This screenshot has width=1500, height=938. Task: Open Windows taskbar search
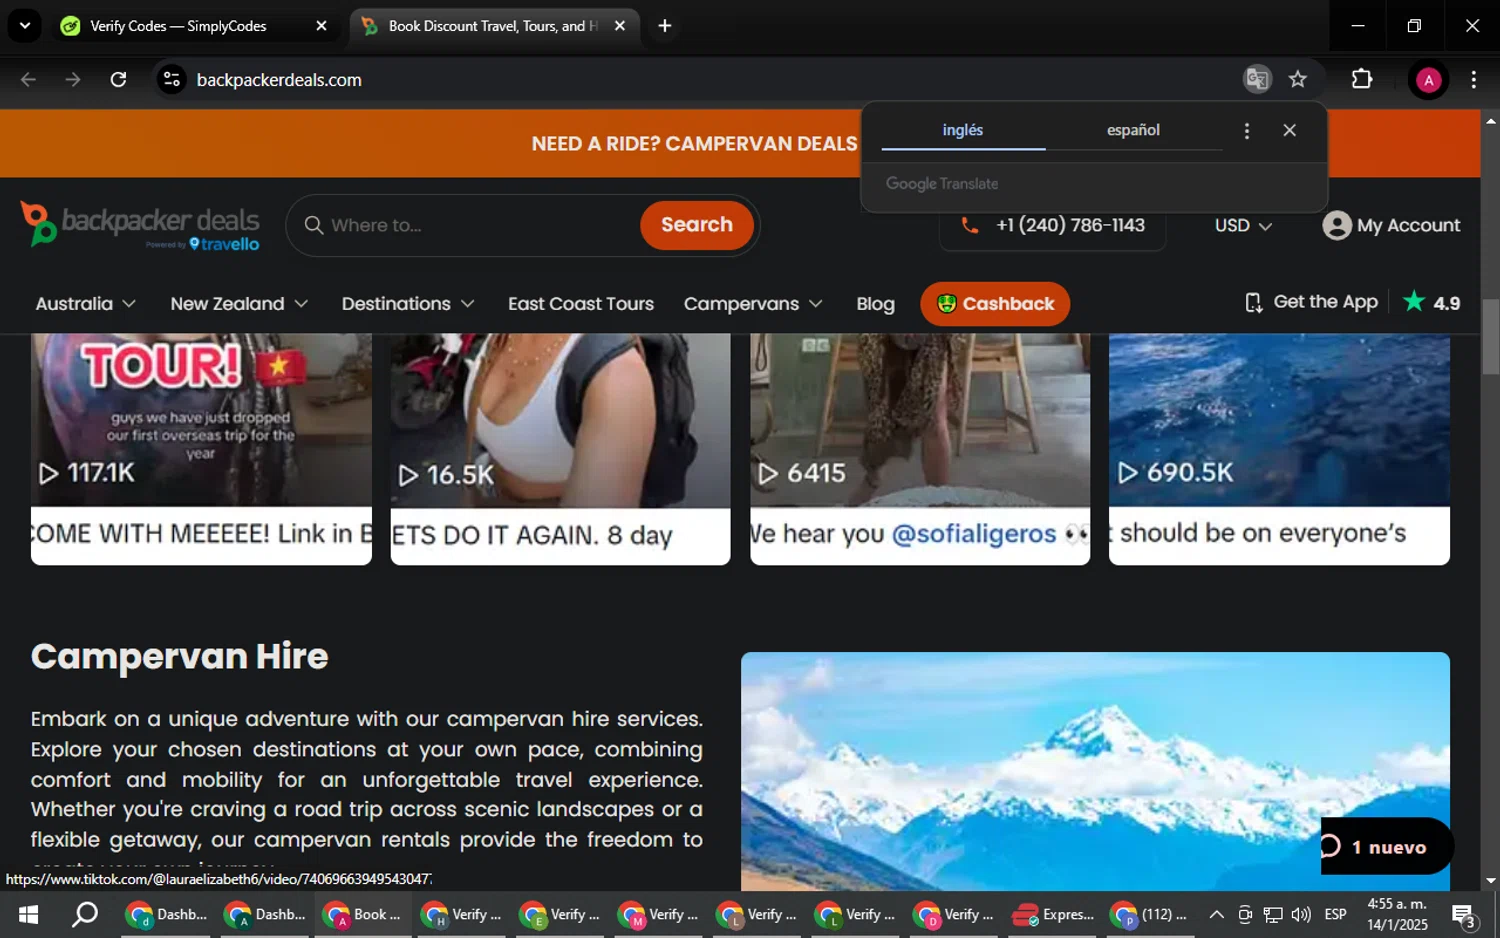[86, 914]
